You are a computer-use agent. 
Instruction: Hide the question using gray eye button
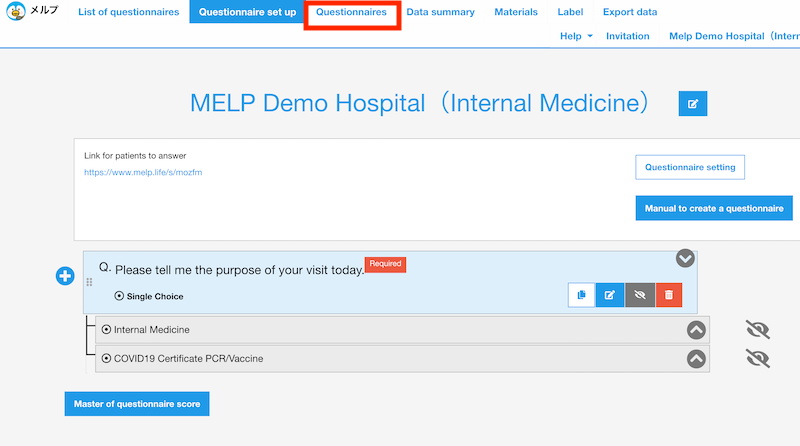pos(640,295)
